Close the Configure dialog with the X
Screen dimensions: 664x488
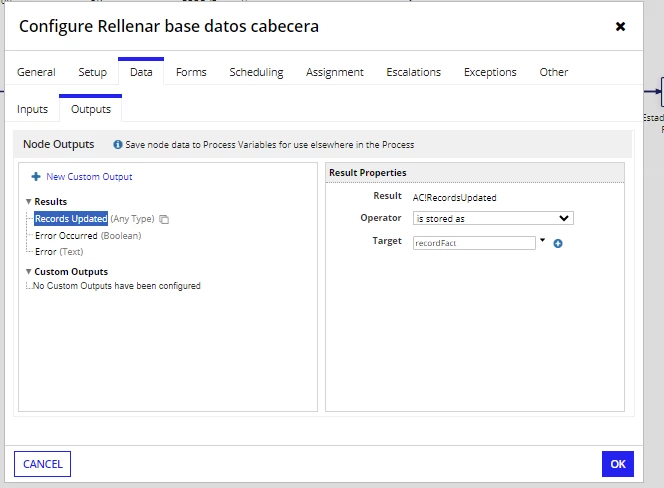point(620,27)
